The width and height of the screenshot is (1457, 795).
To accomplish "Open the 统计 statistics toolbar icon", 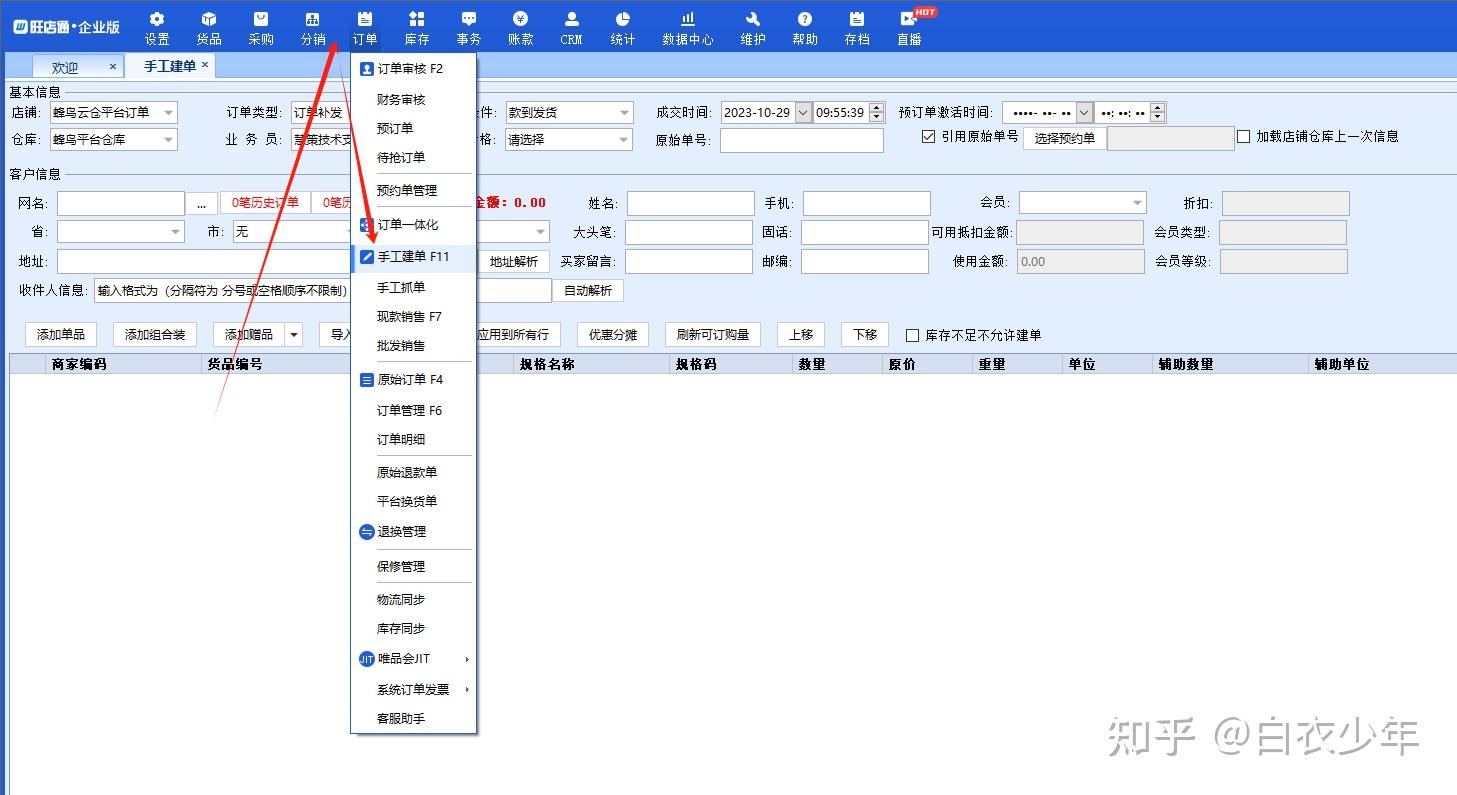I will (x=623, y=28).
